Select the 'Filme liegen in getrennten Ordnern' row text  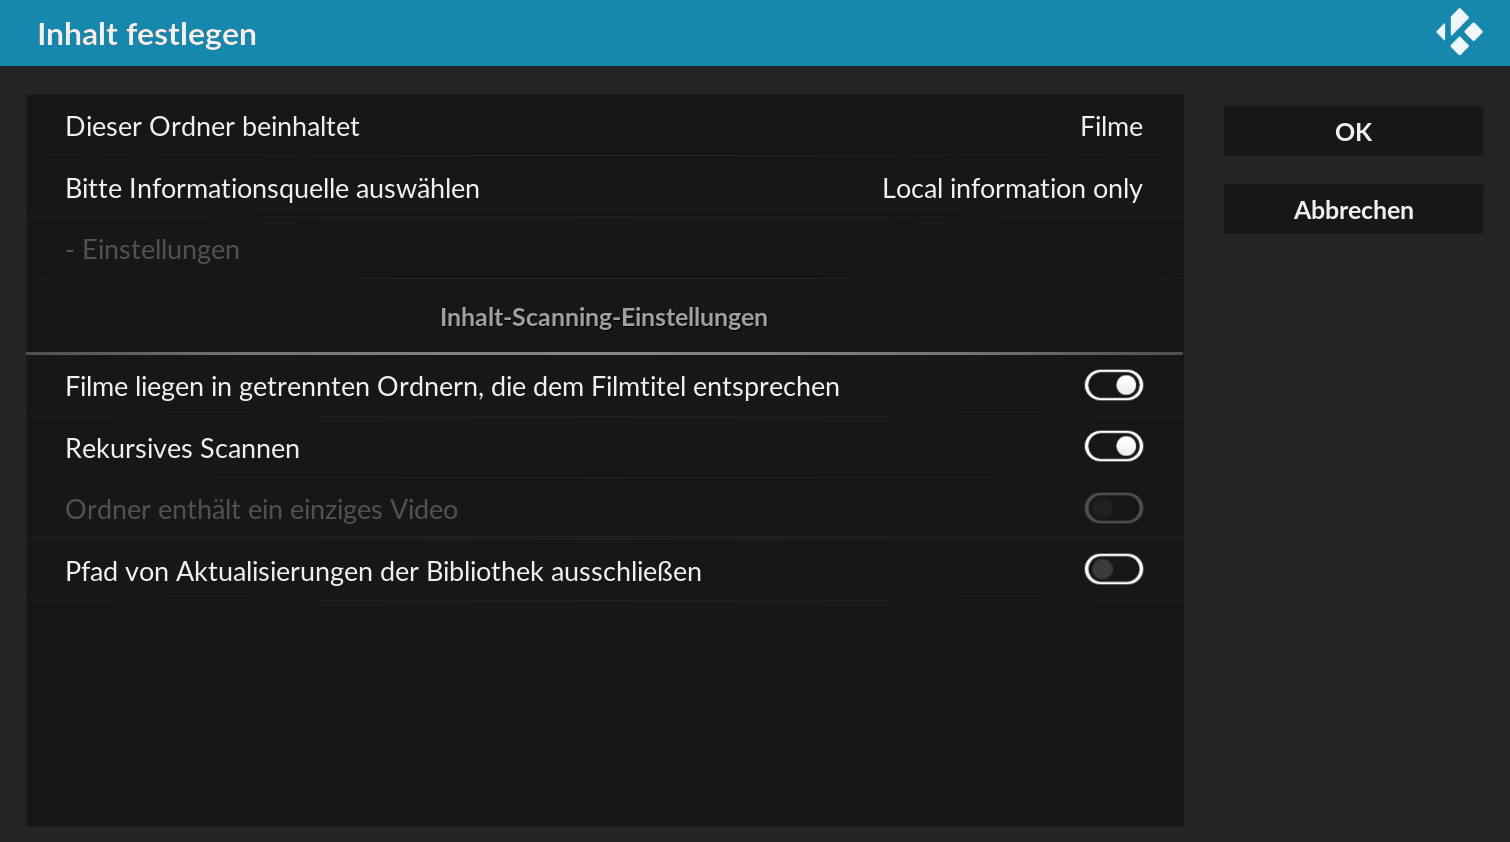452,387
